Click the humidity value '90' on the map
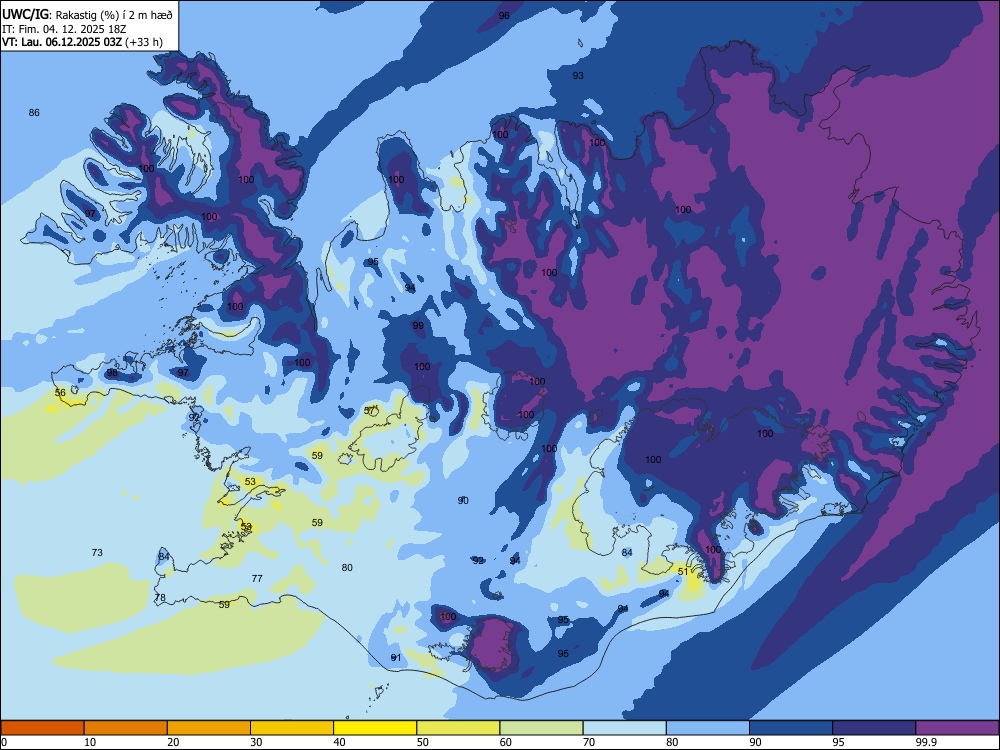Screen dimensions: 1000x750 pyautogui.click(x=463, y=500)
